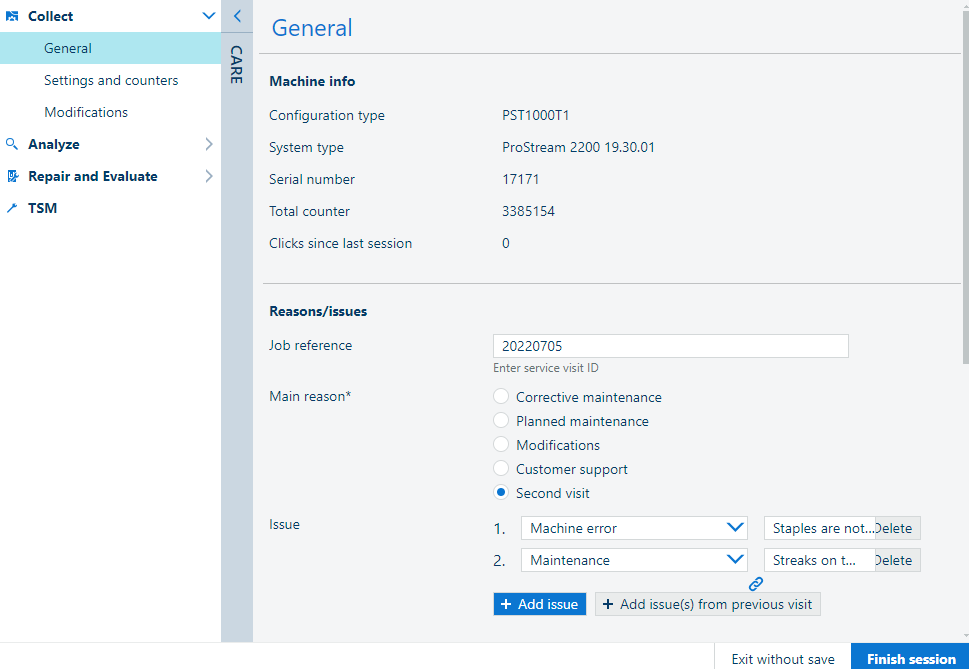Choose Customer support radio option
This screenshot has height=669, width=969.
(x=501, y=469)
